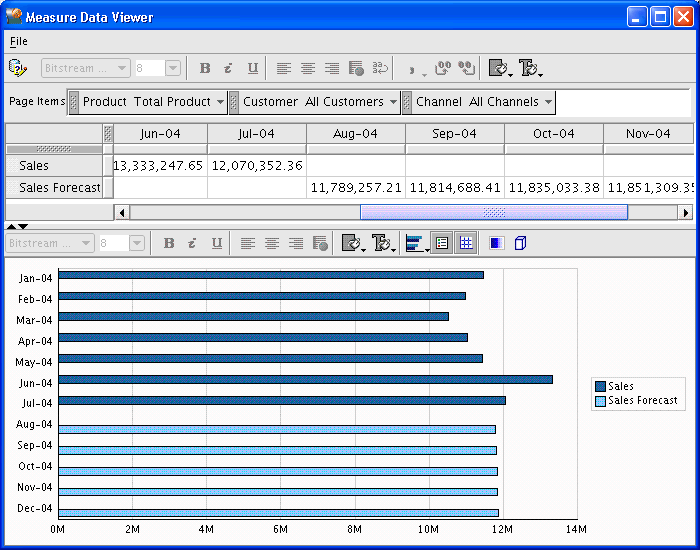Toggle Italic in the lower graph toolbar
700x550 pixels.
[x=192, y=243]
